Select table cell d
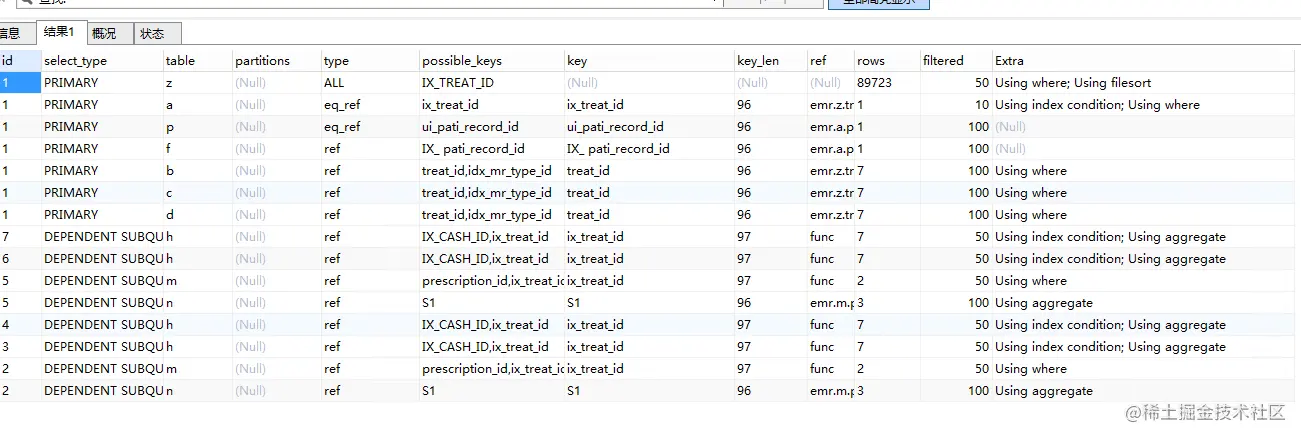The width and height of the screenshot is (1301, 438). pos(197,214)
